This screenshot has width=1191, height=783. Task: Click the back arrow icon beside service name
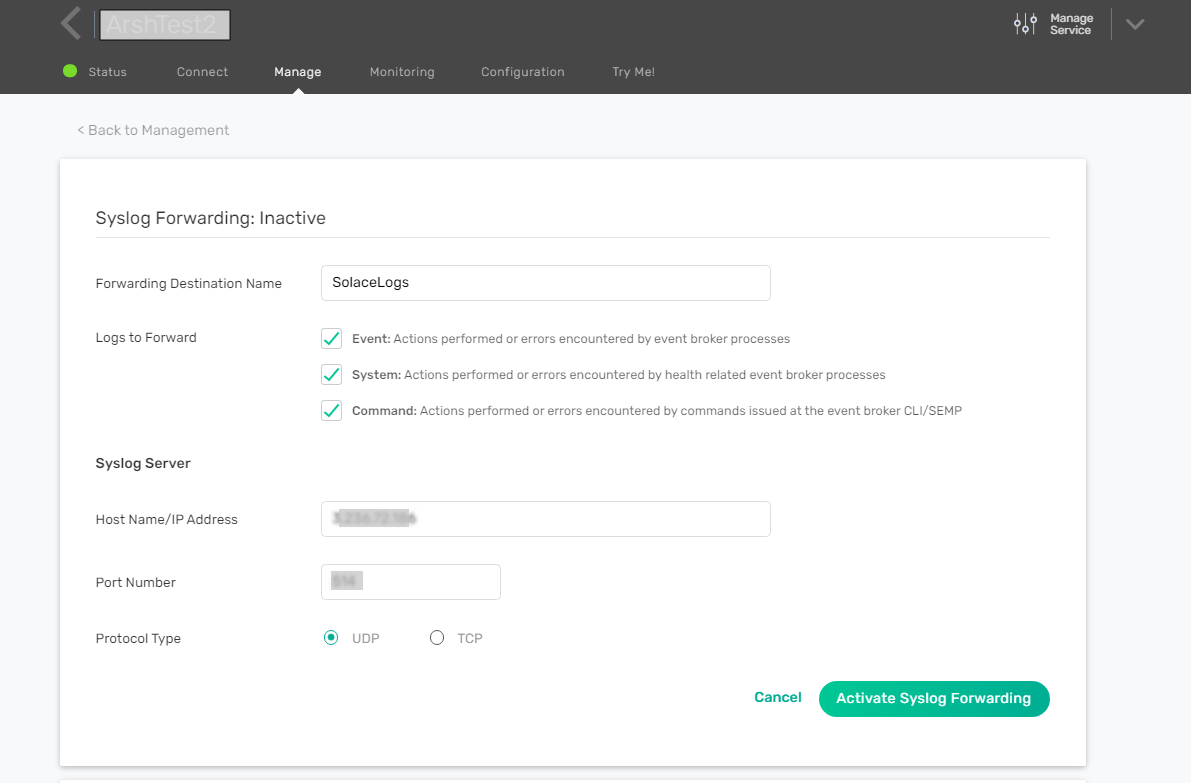coord(70,24)
